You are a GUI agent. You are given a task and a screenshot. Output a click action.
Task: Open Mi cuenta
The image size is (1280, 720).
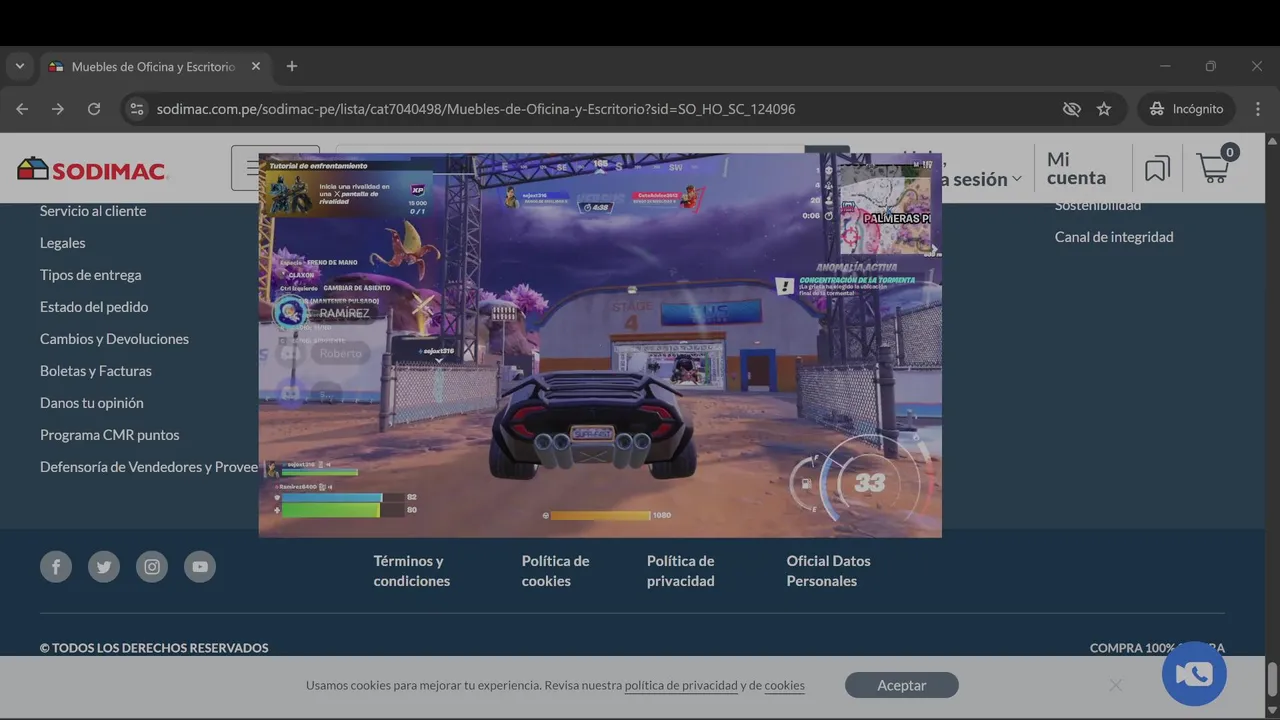(1076, 169)
